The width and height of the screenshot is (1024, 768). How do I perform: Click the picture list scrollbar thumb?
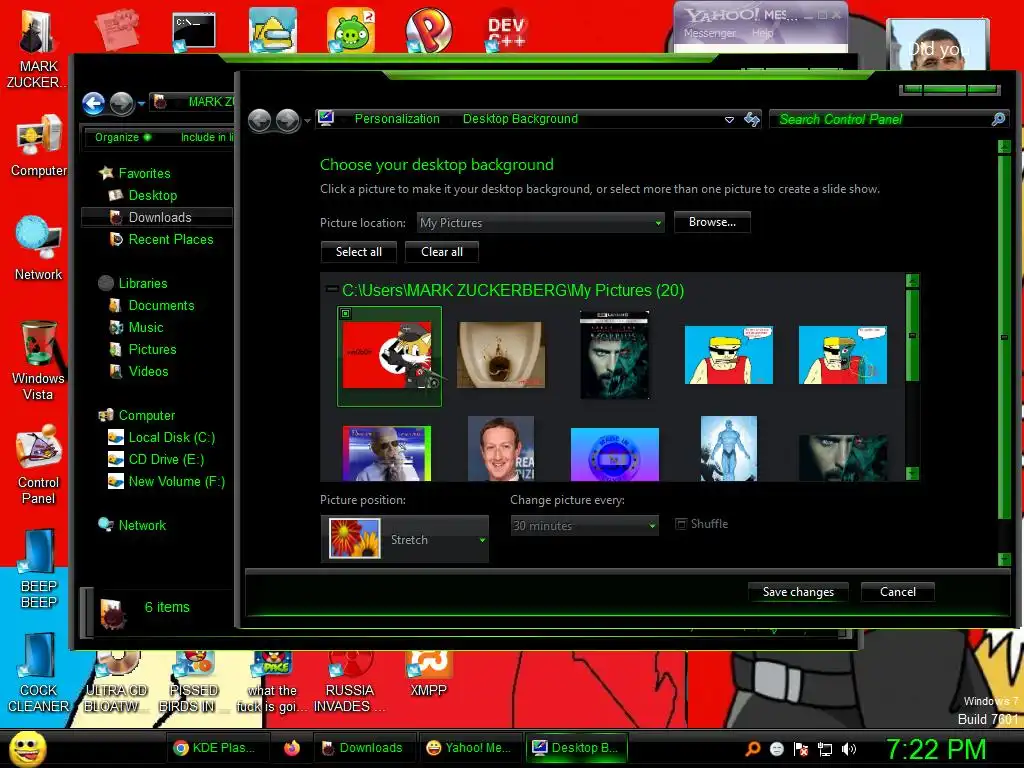tap(912, 336)
